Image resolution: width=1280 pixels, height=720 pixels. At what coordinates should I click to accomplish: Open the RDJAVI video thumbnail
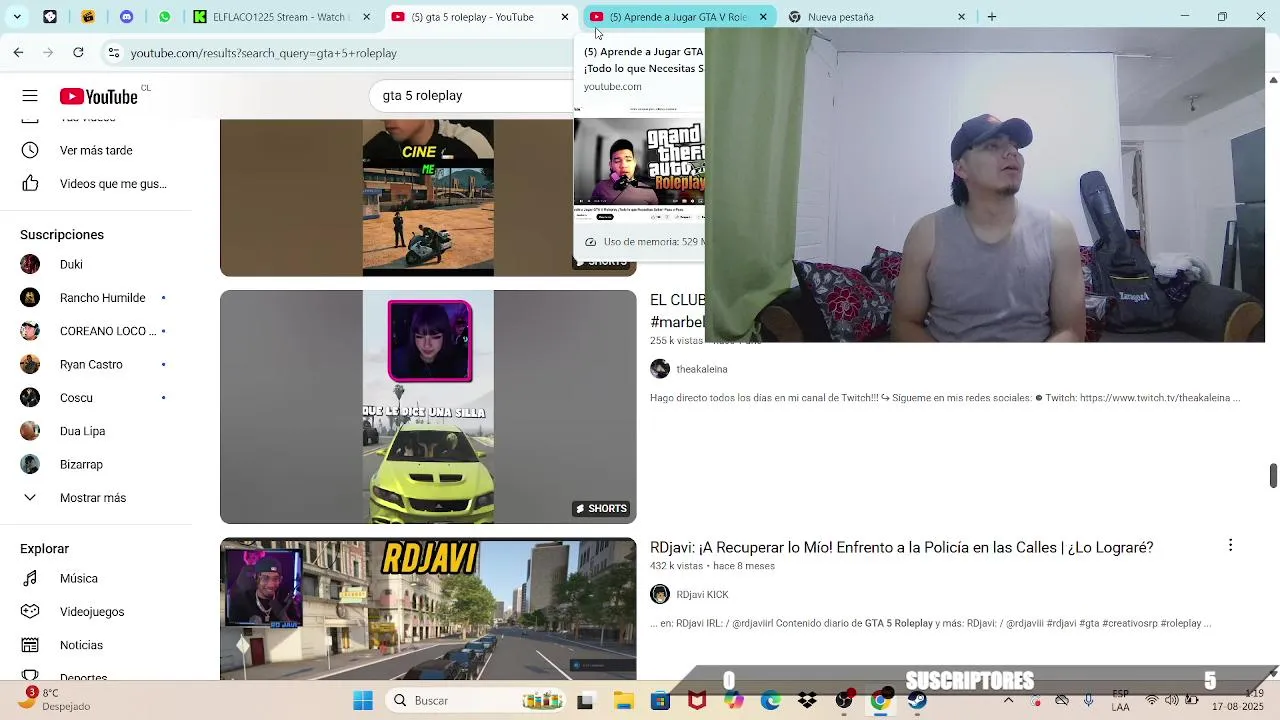[428, 609]
